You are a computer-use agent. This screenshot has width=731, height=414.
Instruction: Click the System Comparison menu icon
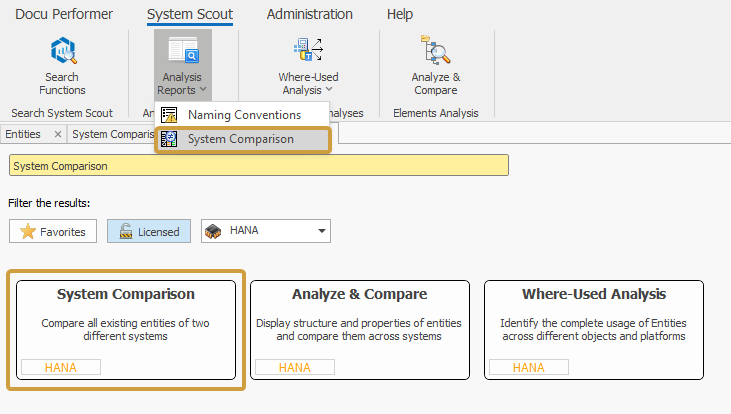[x=169, y=139]
